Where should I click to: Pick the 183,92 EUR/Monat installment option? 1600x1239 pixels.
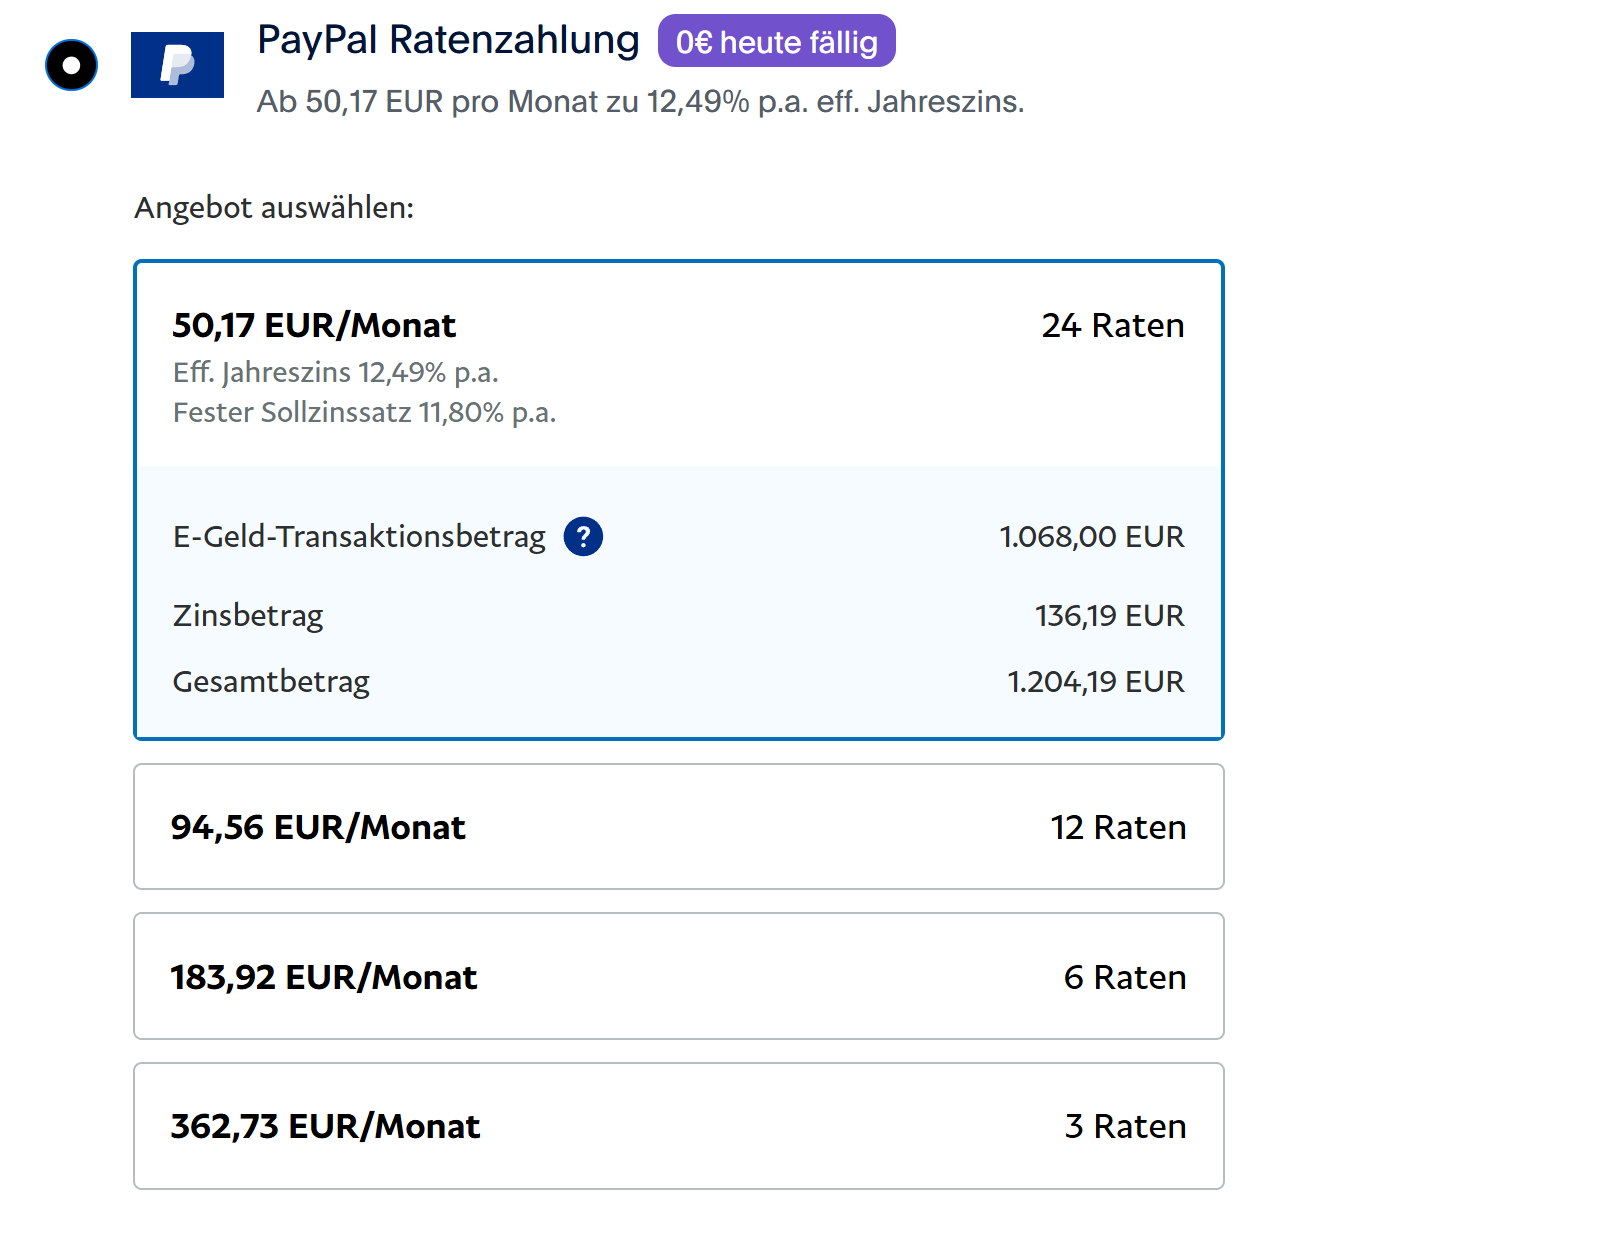(323, 977)
